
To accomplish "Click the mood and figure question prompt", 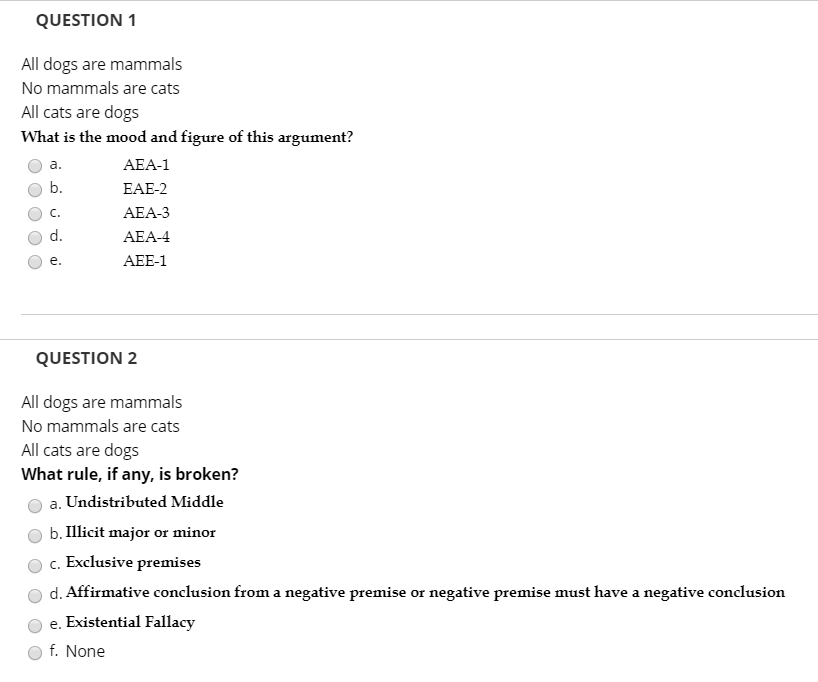I will click(x=185, y=137).
